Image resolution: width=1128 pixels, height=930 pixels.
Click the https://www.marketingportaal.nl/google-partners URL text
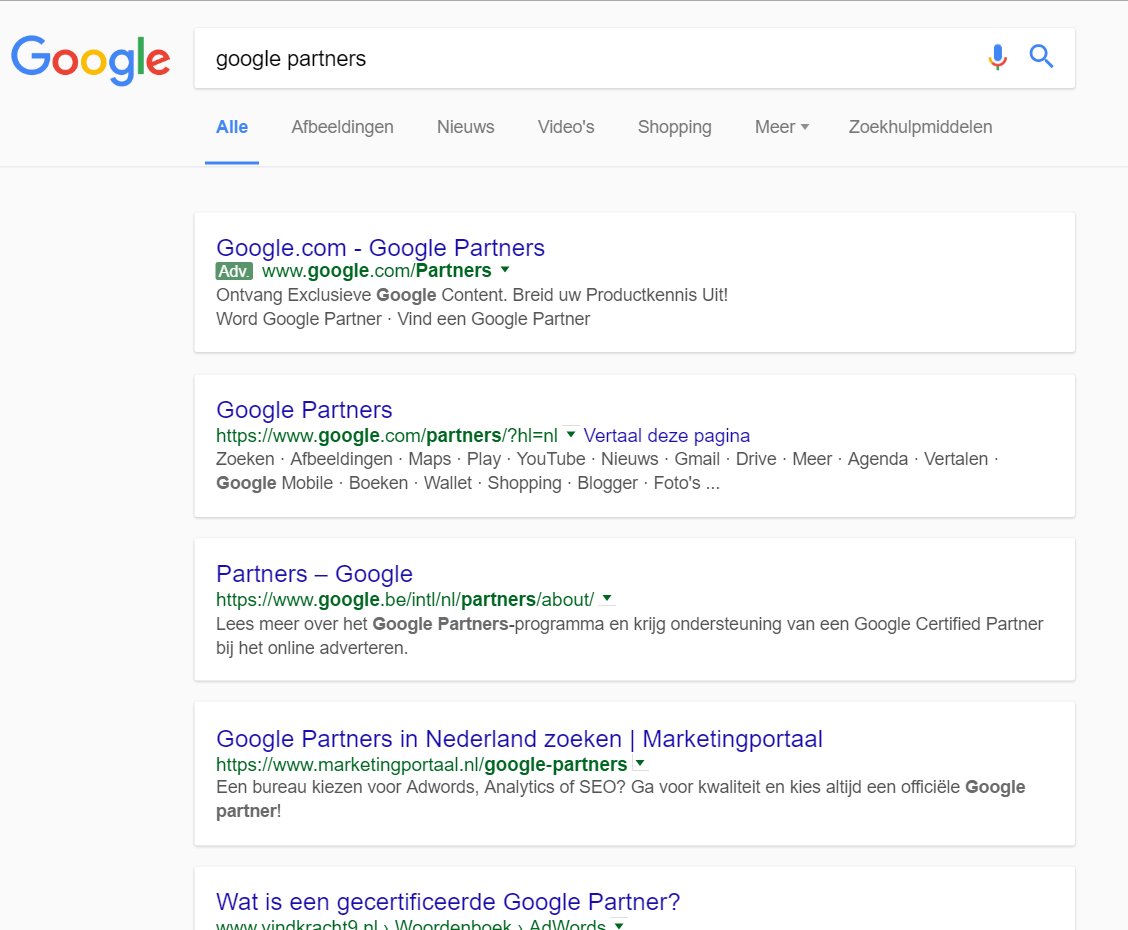pos(422,765)
